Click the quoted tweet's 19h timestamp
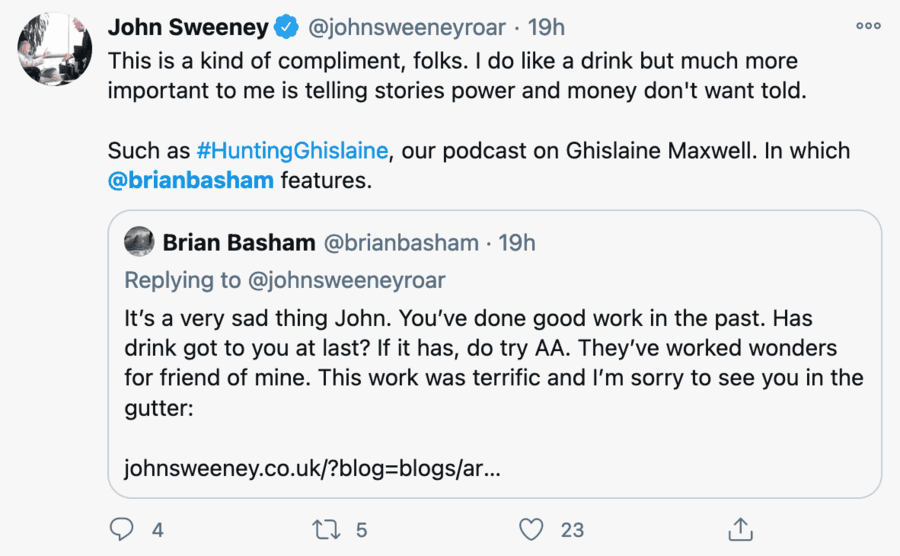 tap(517, 242)
